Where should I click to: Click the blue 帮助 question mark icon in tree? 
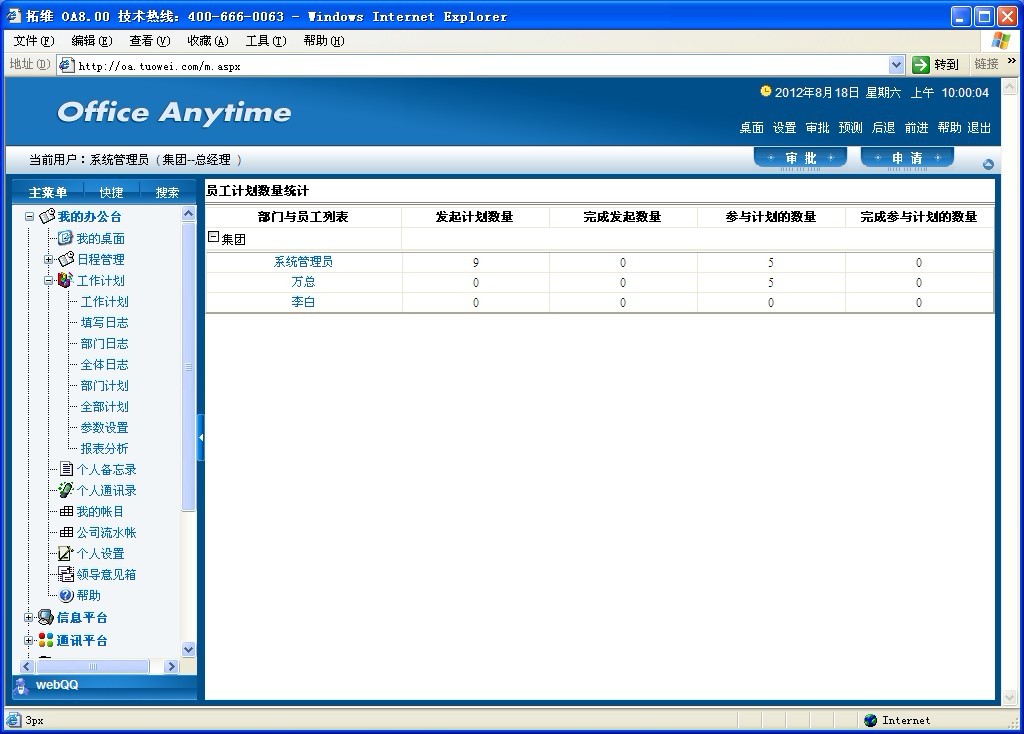point(66,595)
